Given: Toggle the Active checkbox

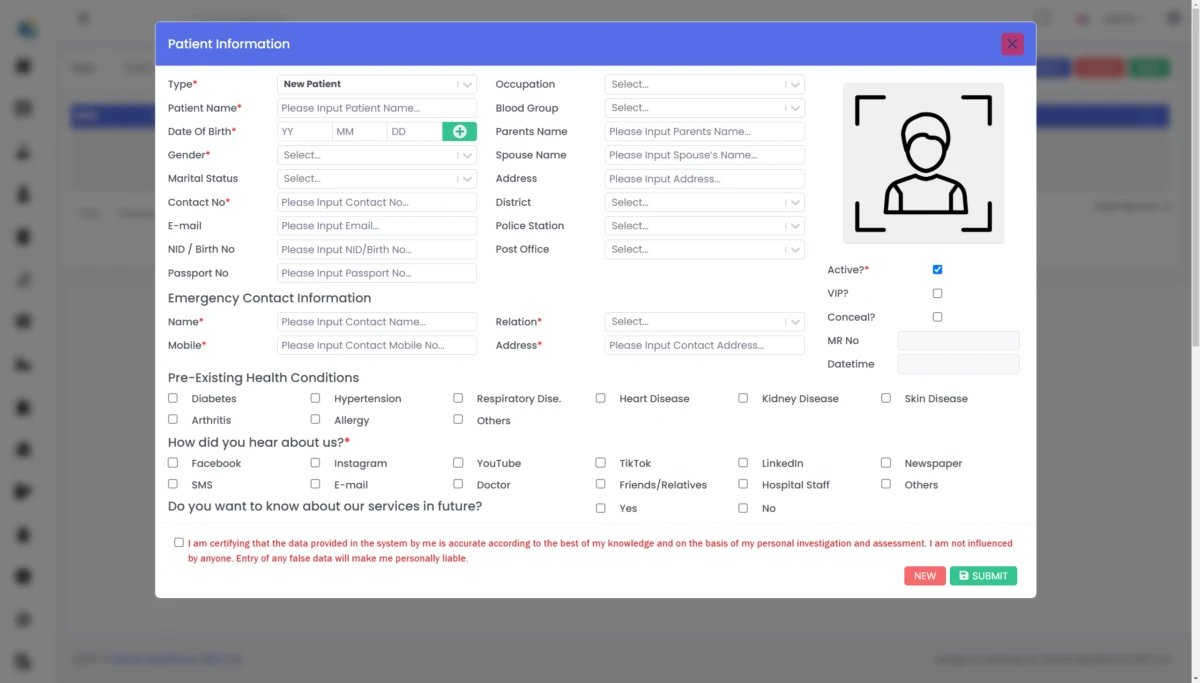Looking at the screenshot, I should click(937, 270).
